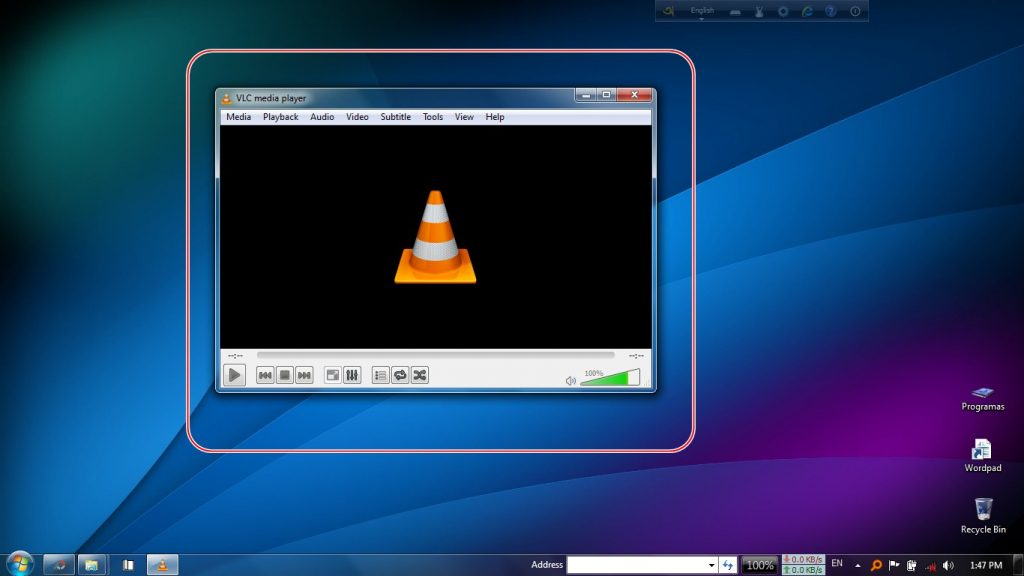Stop playback with the Stop button
The height and width of the screenshot is (576, 1024).
(x=284, y=375)
